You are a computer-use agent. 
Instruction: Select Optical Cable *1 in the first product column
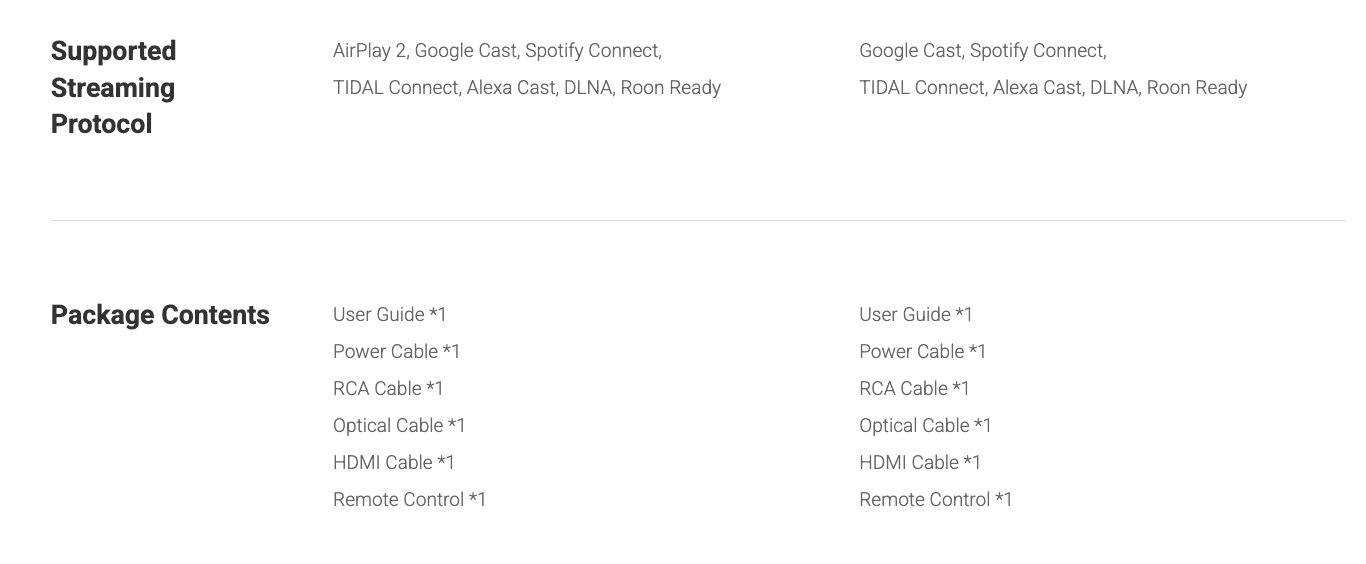(399, 426)
